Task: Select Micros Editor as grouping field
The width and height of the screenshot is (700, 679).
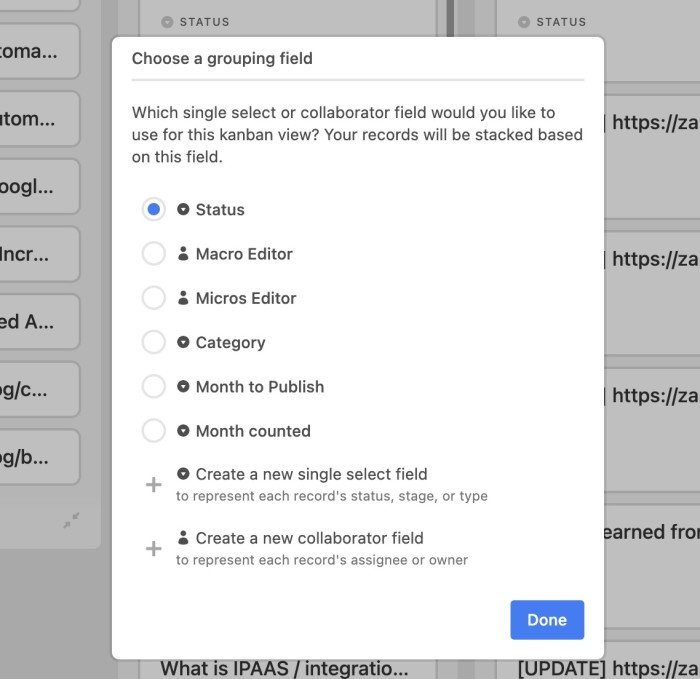Action: pos(154,298)
